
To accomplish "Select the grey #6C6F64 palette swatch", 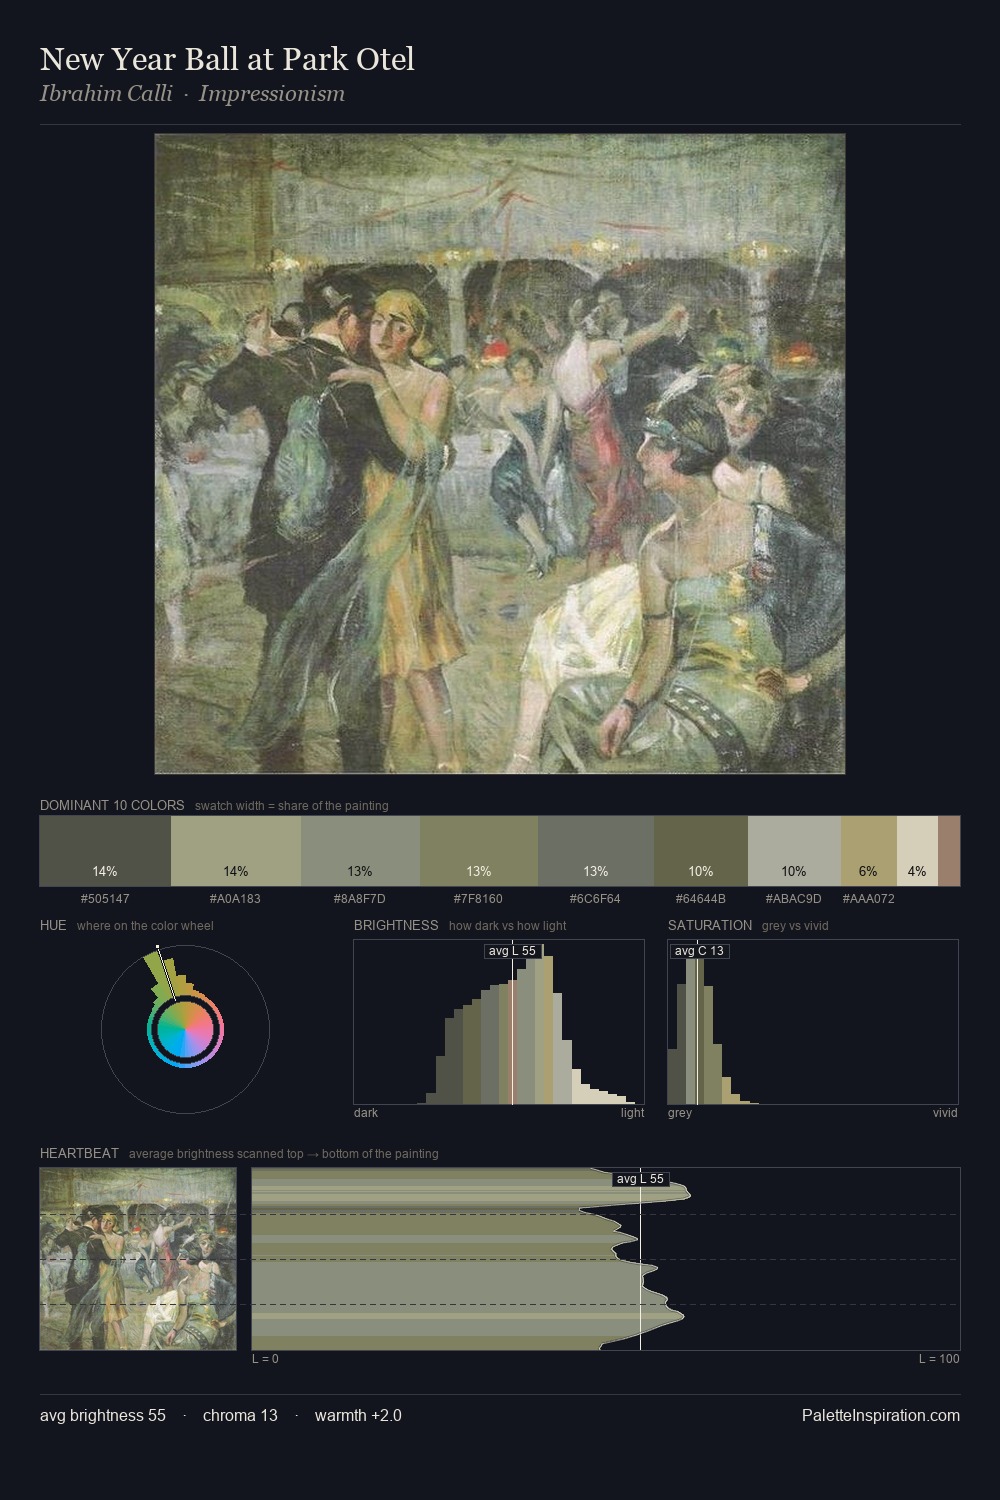I will pyautogui.click(x=596, y=851).
